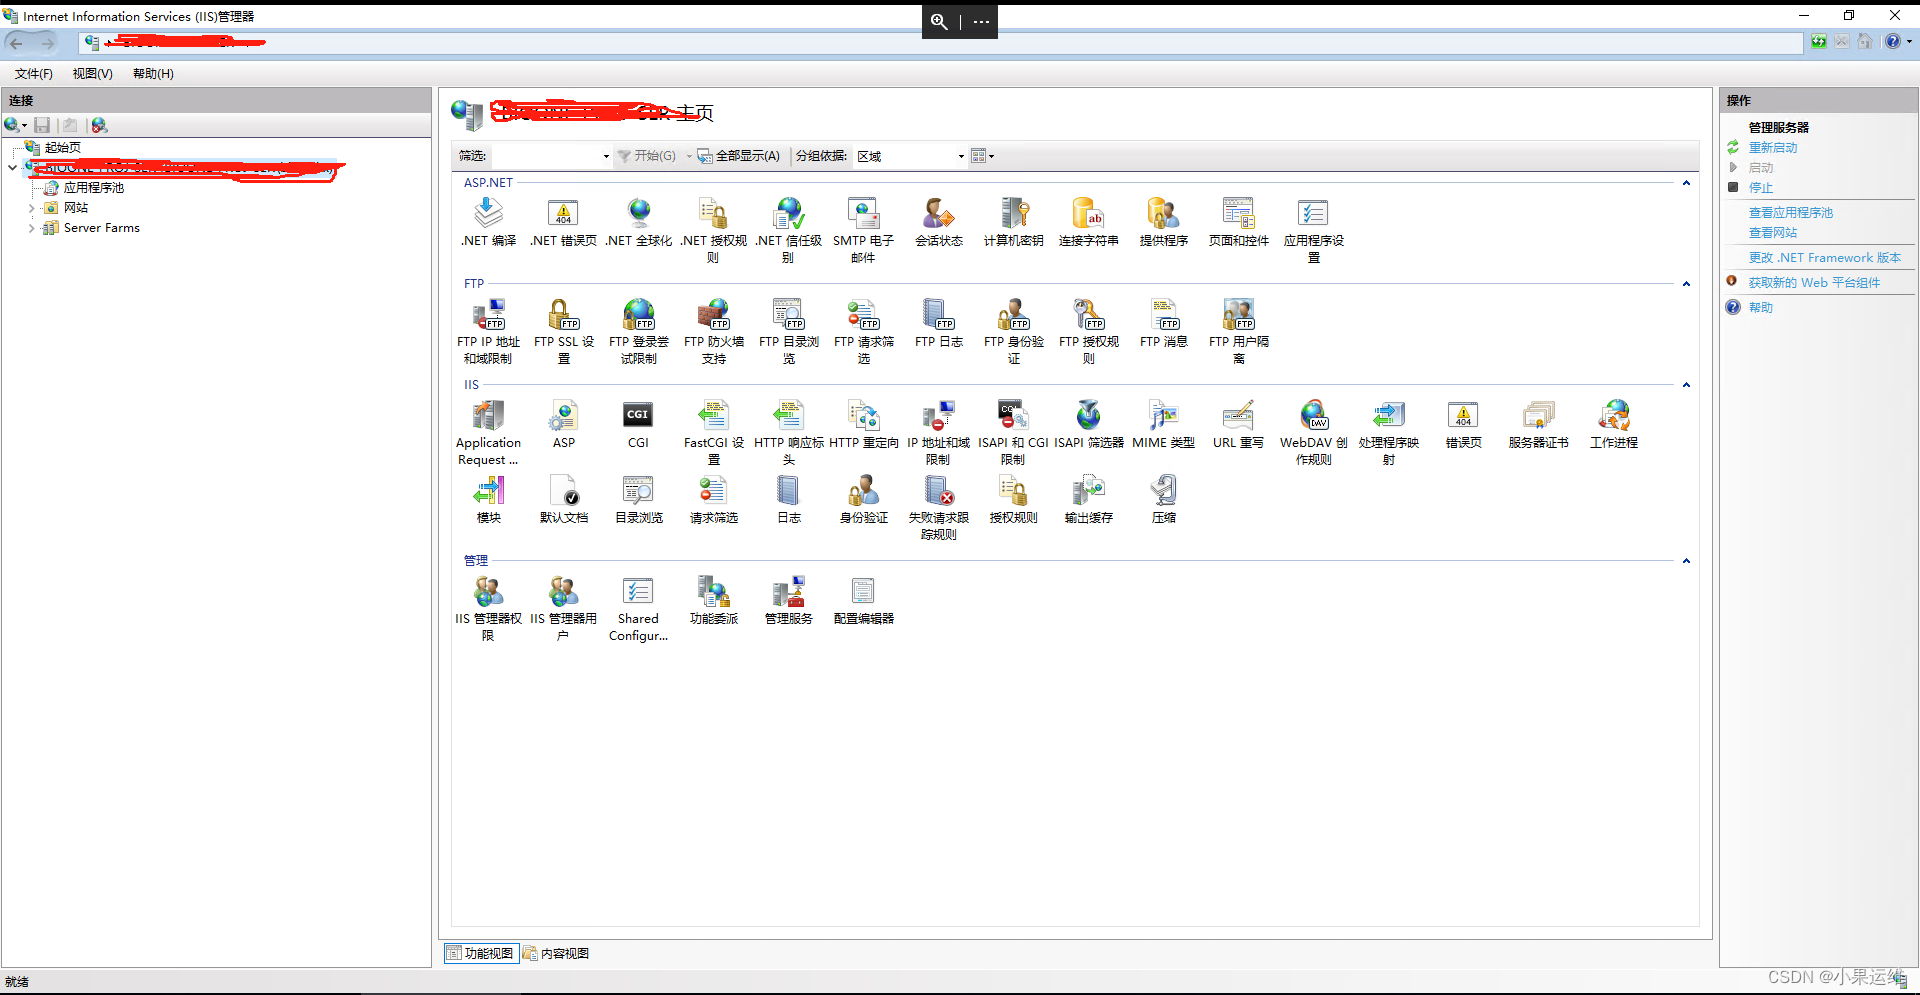
Task: Open the 计算机密钥 feature
Action: [x=1013, y=222]
